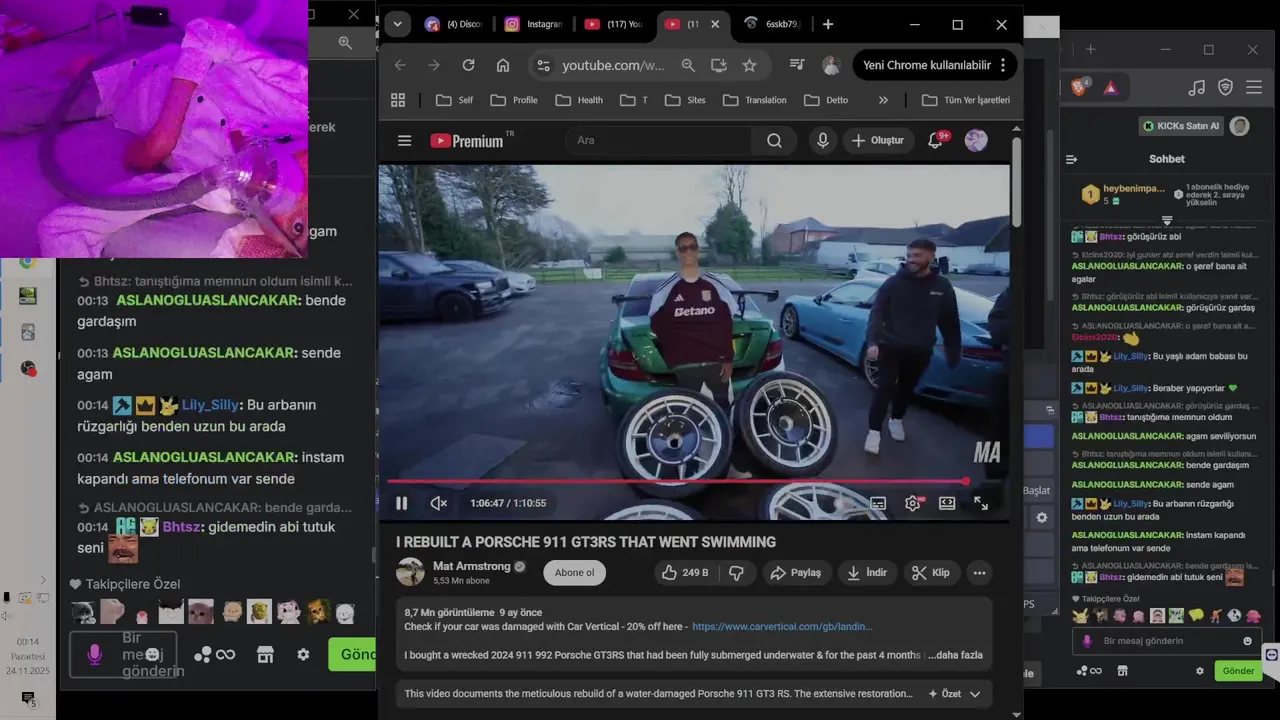Toggle subtitles on the video player
This screenshot has width=1280, height=720.
click(878, 503)
